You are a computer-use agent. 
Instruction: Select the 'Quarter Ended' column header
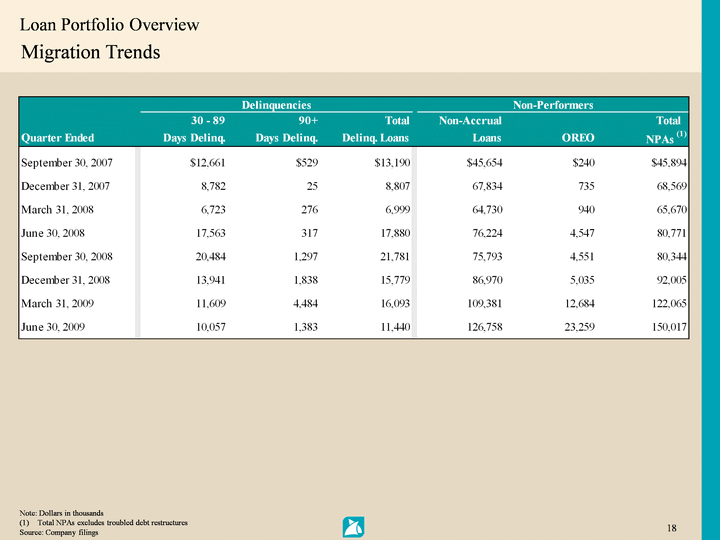[57, 137]
